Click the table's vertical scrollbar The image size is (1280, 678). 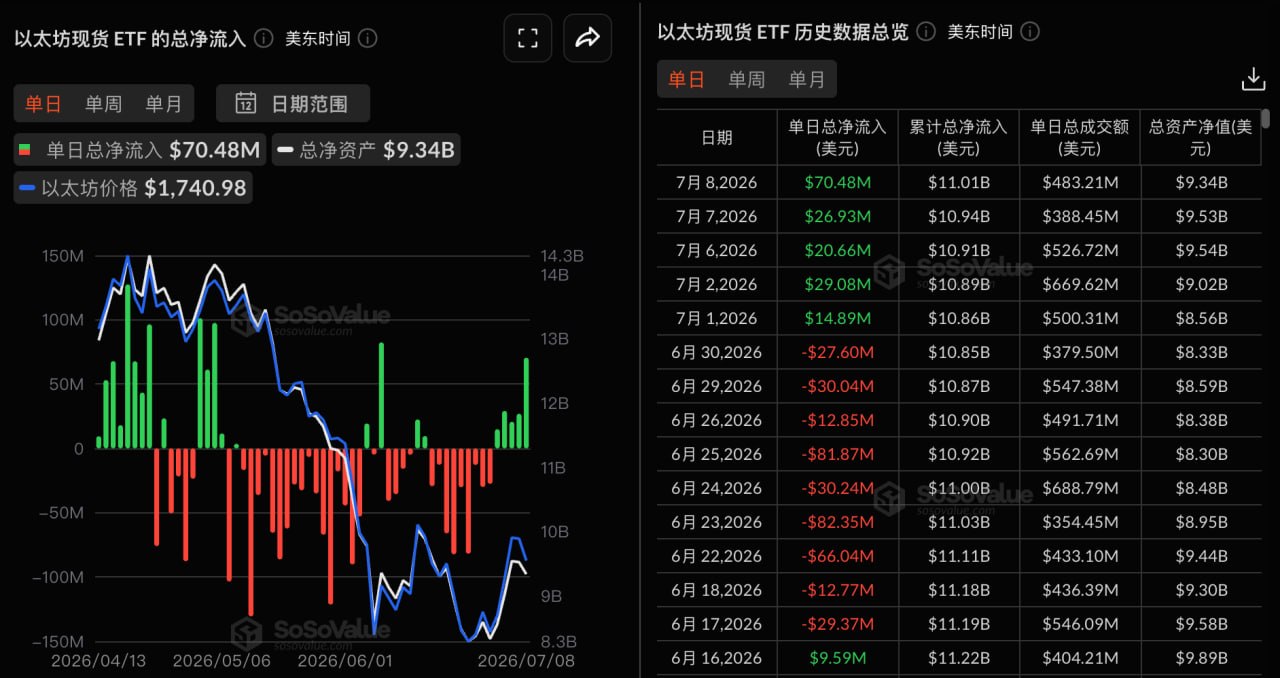[1266, 119]
